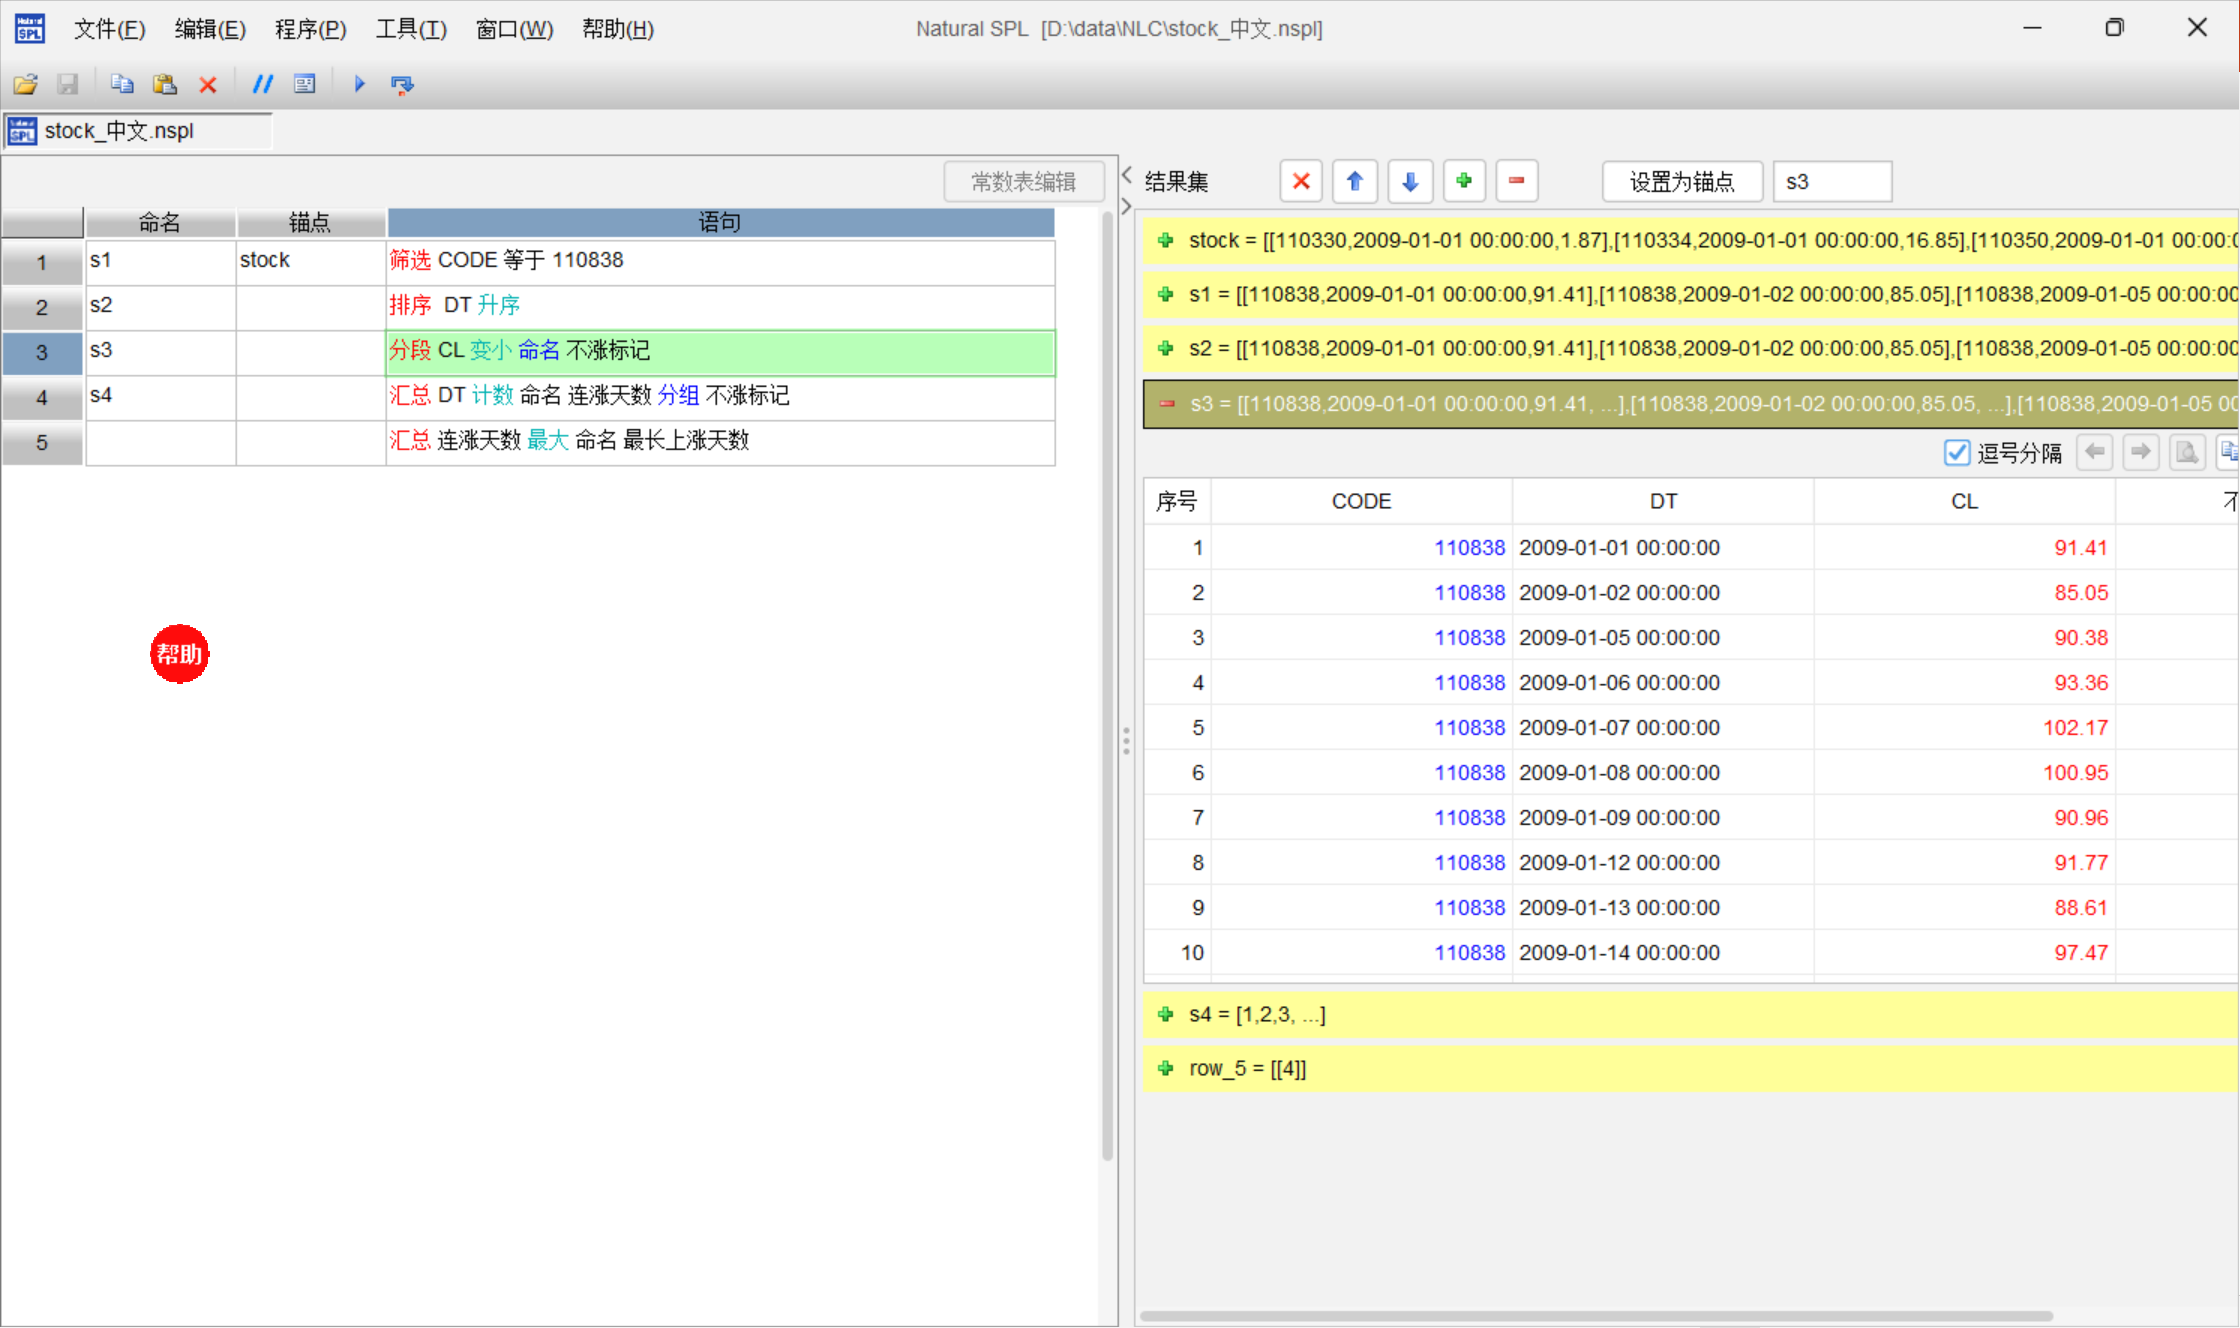Open the 工具(T) menu
Image resolution: width=2240 pixels, height=1328 pixels.
coord(411,29)
